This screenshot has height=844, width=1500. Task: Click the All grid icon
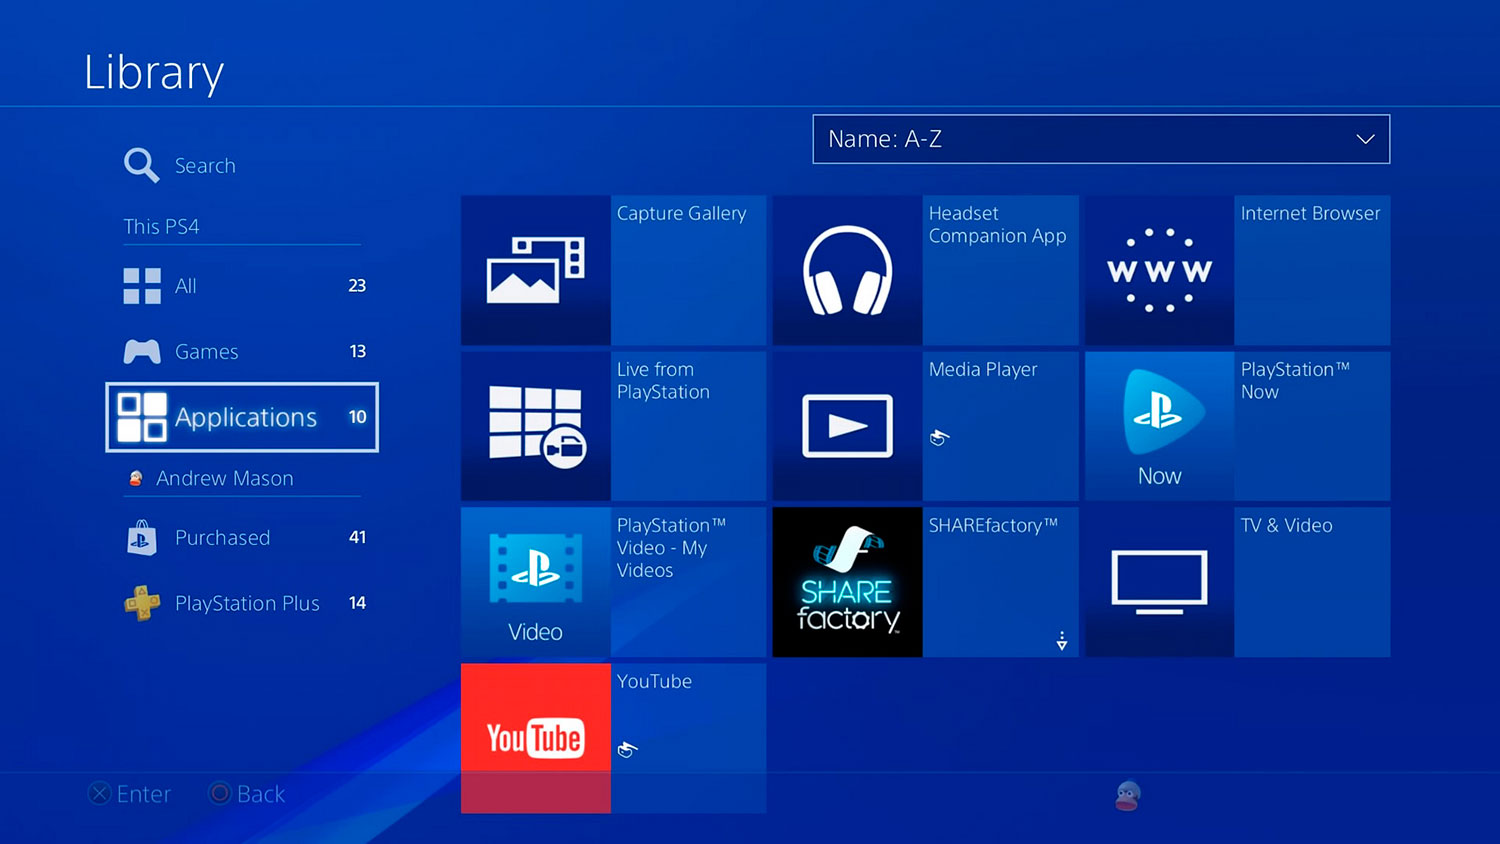click(142, 286)
